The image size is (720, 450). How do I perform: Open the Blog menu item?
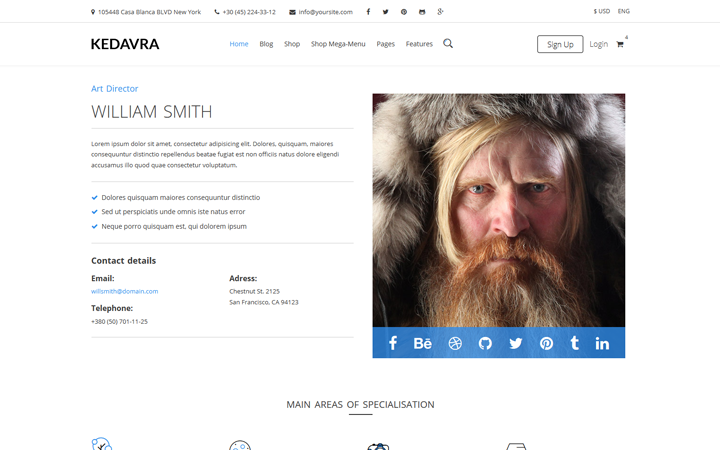click(x=266, y=44)
